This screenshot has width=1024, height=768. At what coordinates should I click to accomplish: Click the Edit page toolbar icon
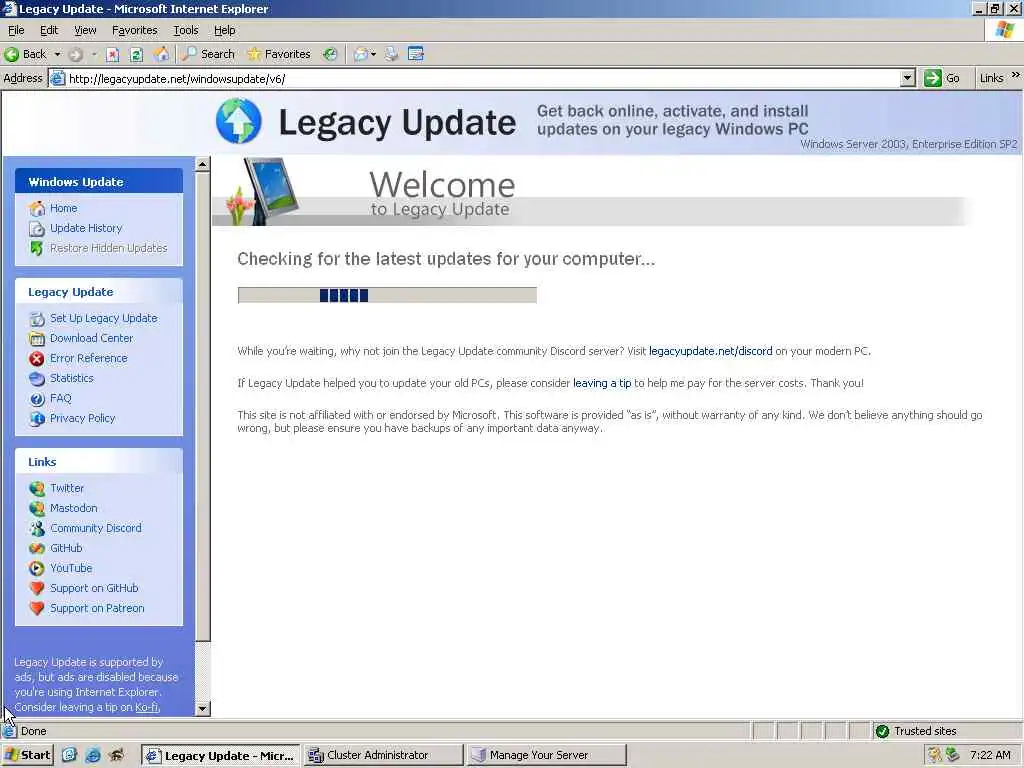[416, 54]
